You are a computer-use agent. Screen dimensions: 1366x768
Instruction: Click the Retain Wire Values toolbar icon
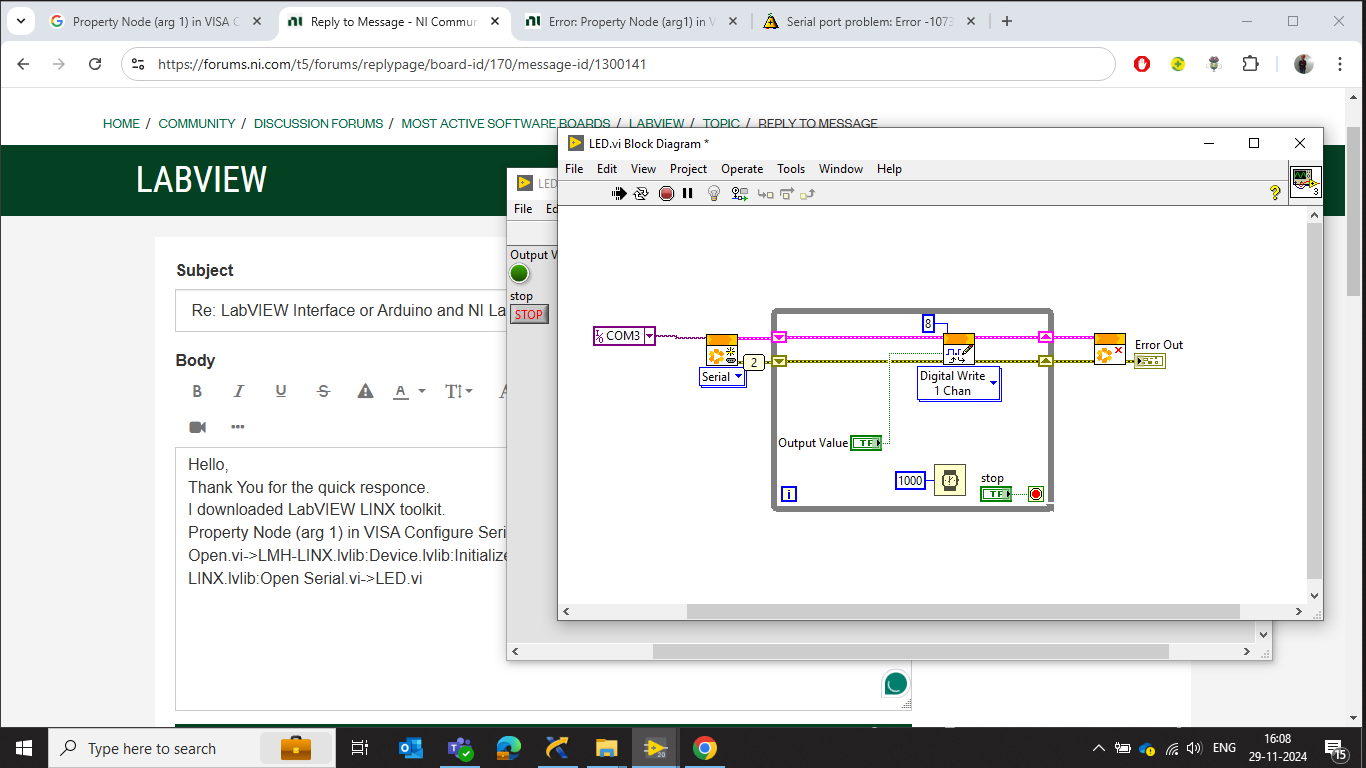coord(741,193)
